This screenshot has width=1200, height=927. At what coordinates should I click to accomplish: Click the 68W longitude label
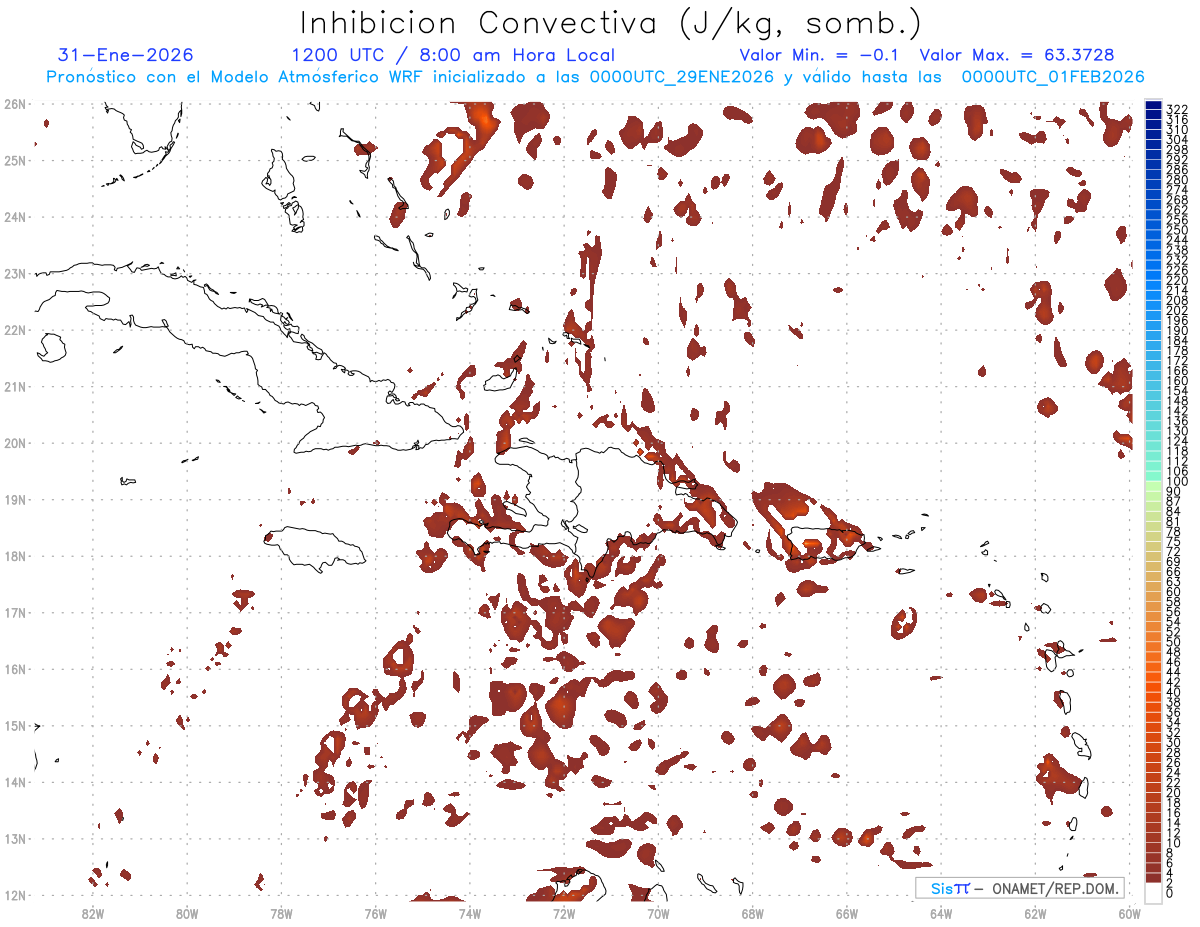(x=753, y=913)
